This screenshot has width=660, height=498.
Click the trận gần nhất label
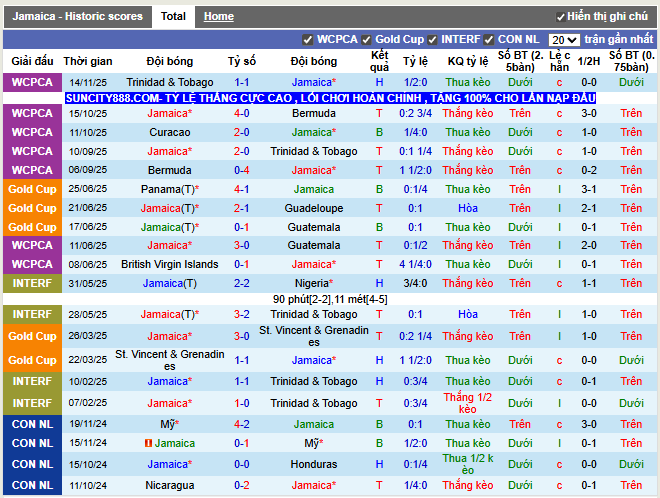[618, 40]
